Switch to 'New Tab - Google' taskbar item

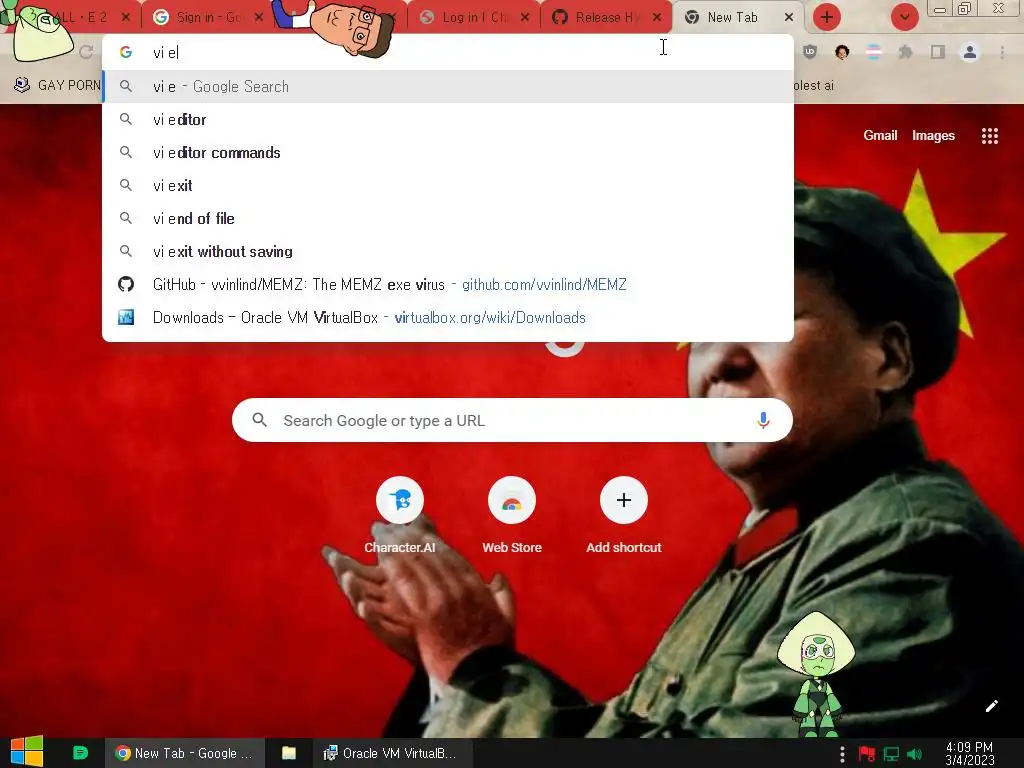click(185, 753)
